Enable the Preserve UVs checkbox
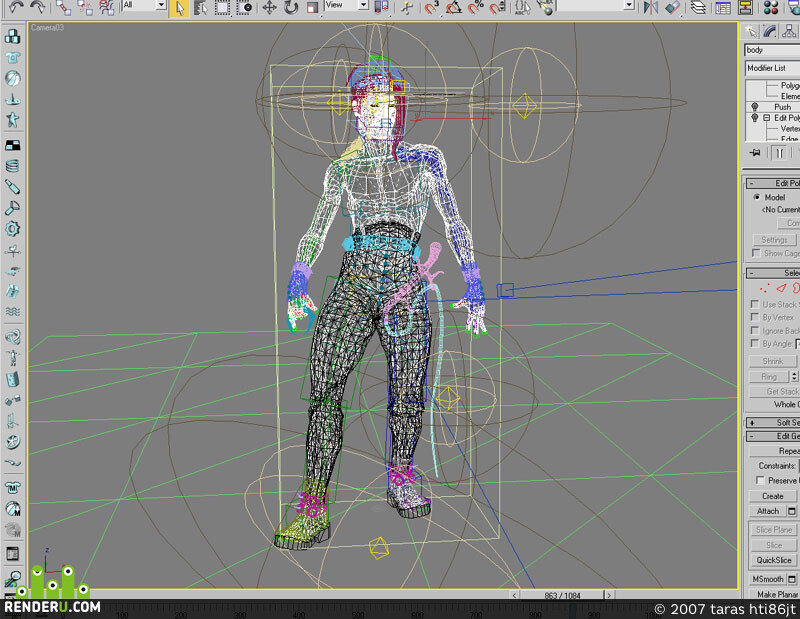The height and width of the screenshot is (619, 800). (x=760, y=480)
